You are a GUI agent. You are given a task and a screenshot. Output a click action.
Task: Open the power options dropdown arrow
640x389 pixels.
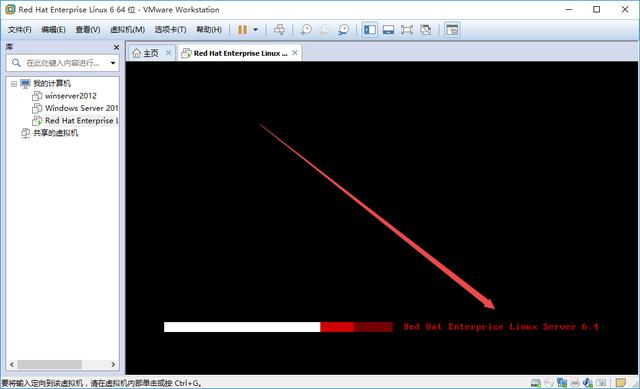[256, 30]
